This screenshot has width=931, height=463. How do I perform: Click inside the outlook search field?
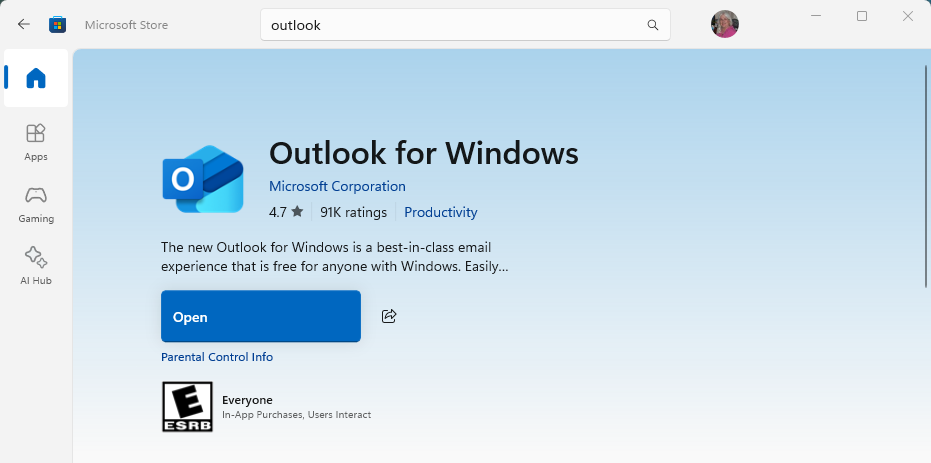click(x=465, y=25)
